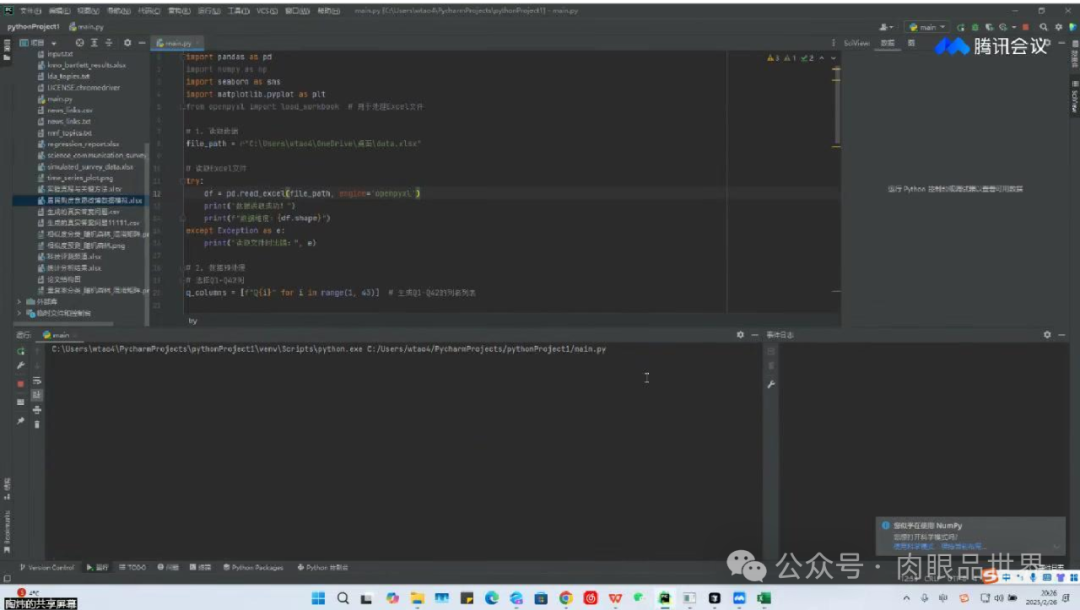Open Google Chrome from taskbar
This screenshot has height=610, width=1080.
pos(566,598)
